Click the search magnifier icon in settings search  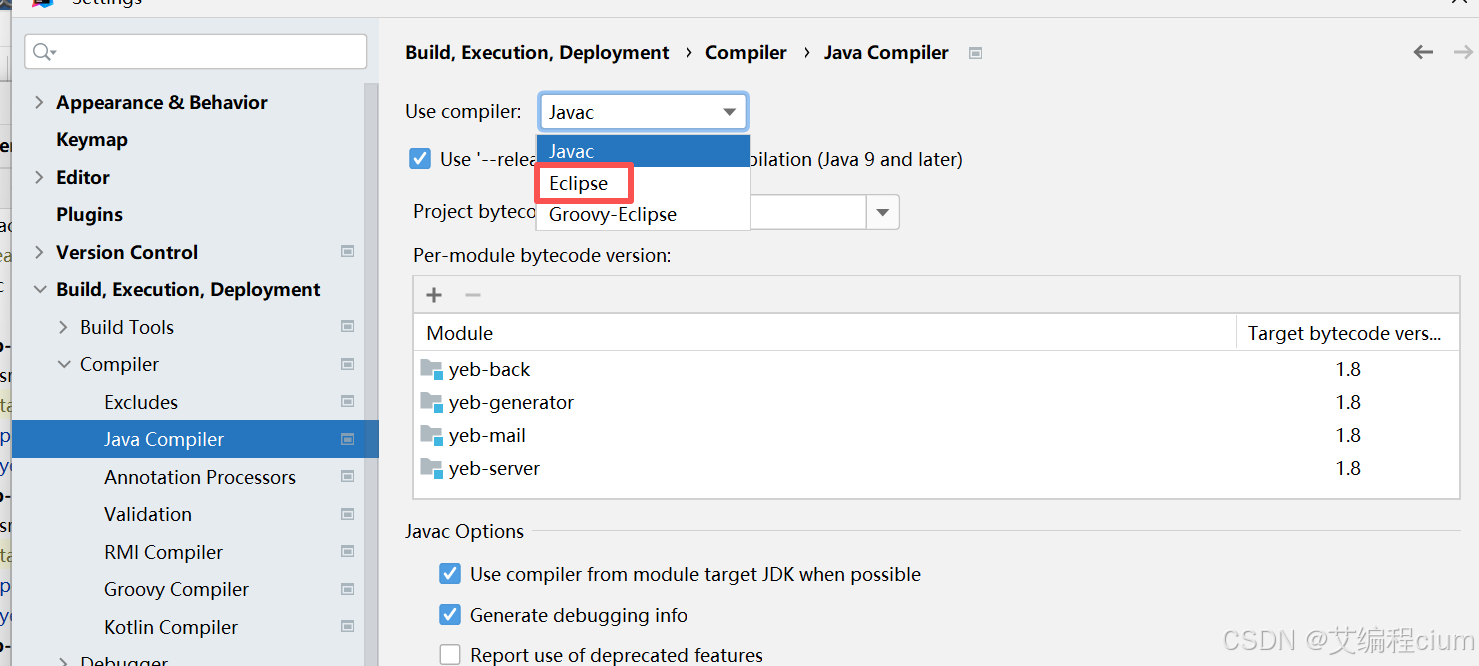pyautogui.click(x=42, y=50)
